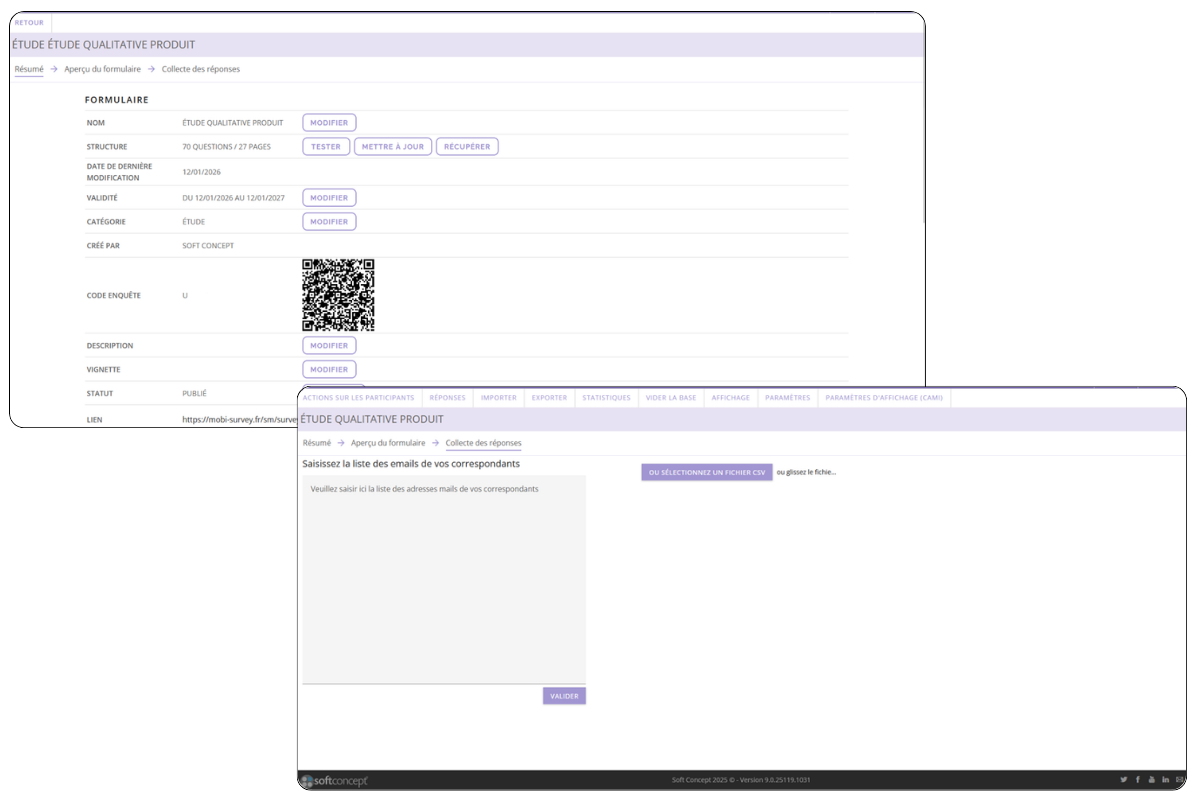Switch to the Statistiques tab
Screen dimensions: 1200x800
605,397
